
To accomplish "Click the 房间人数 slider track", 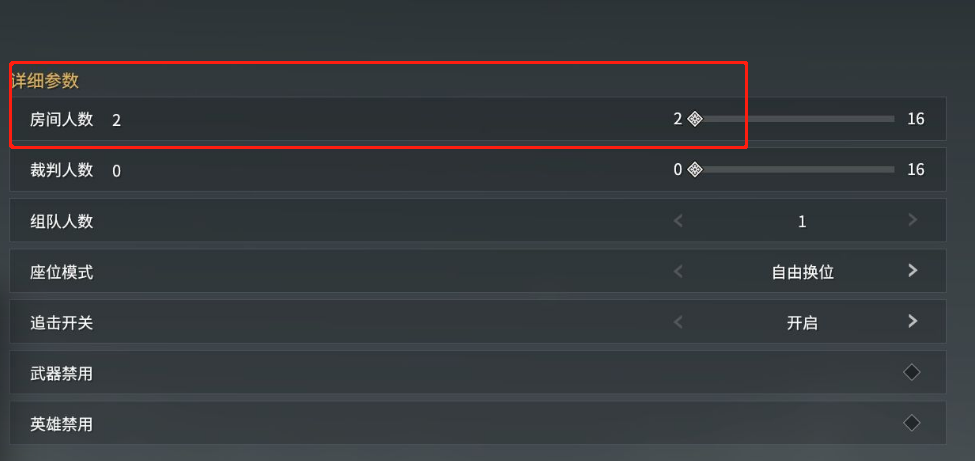I will pyautogui.click(x=795, y=119).
